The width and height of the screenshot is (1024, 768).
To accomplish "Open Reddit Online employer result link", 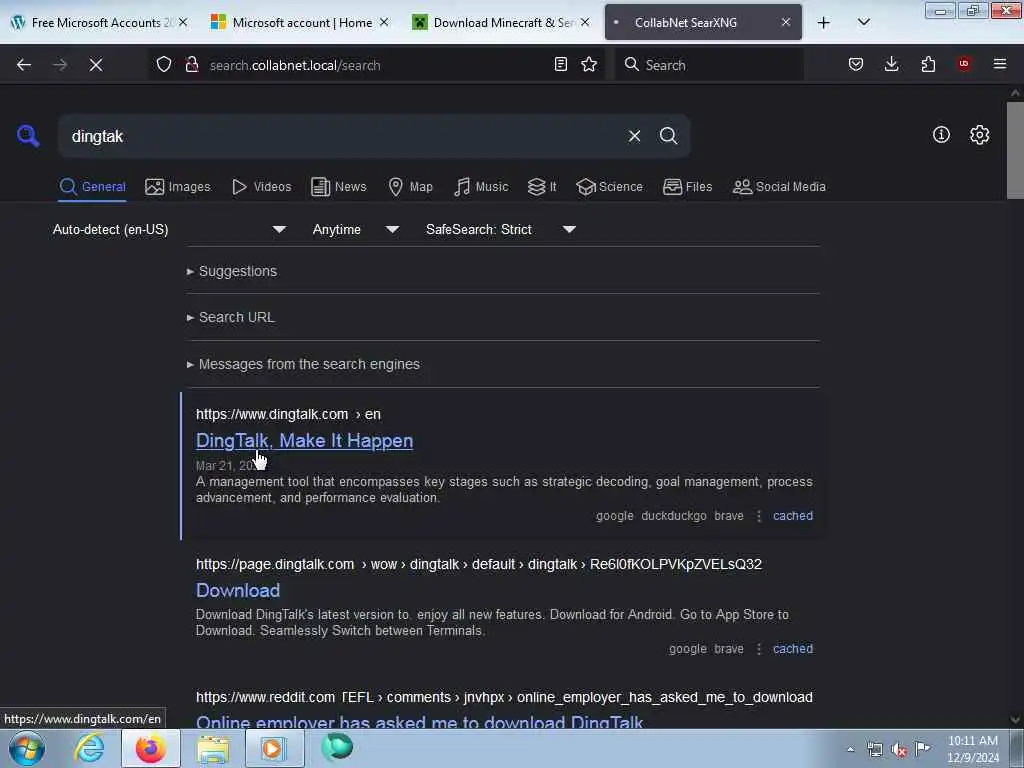I will (419, 722).
